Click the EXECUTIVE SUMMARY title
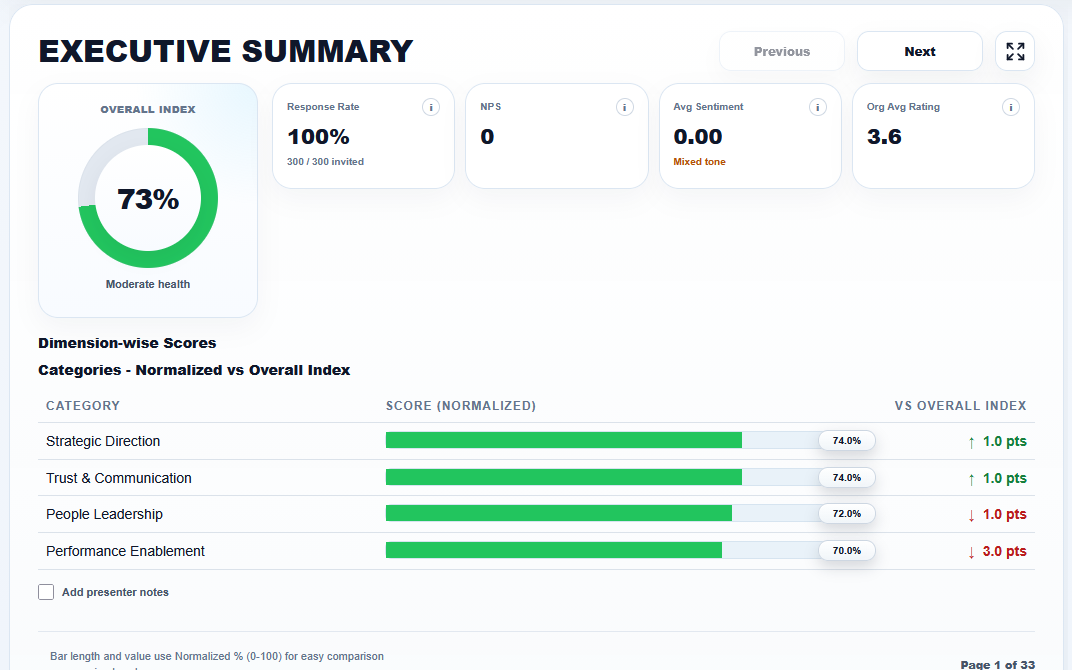The width and height of the screenshot is (1072, 670). tap(226, 51)
